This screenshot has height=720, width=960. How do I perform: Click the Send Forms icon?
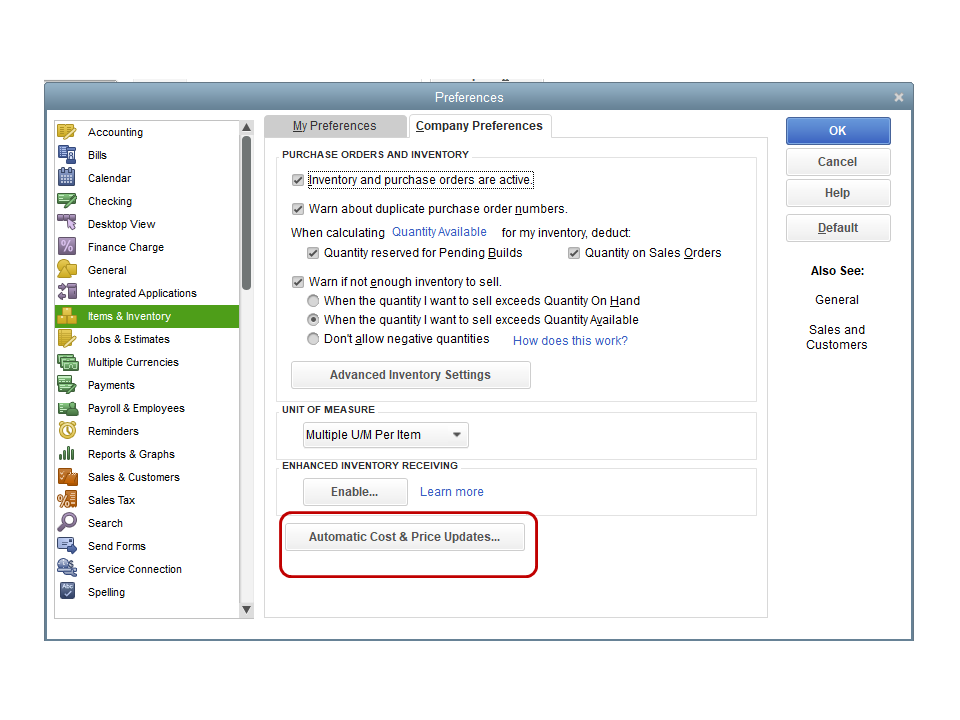(x=67, y=546)
